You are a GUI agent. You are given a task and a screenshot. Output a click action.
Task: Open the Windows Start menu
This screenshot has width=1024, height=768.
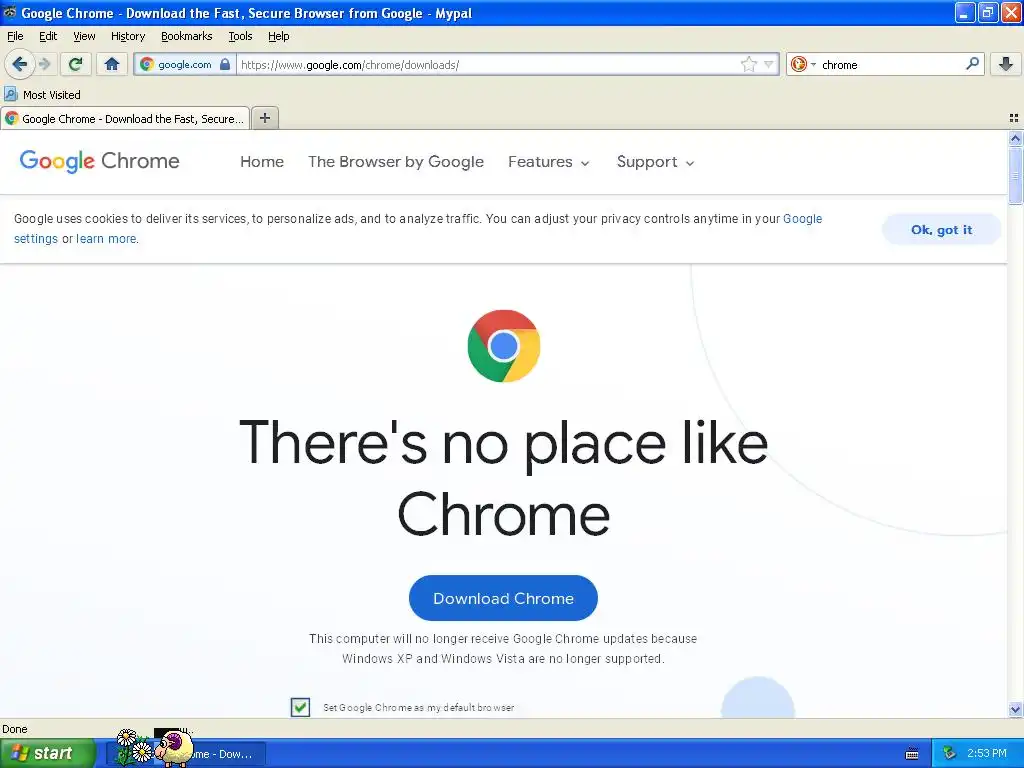[47, 753]
